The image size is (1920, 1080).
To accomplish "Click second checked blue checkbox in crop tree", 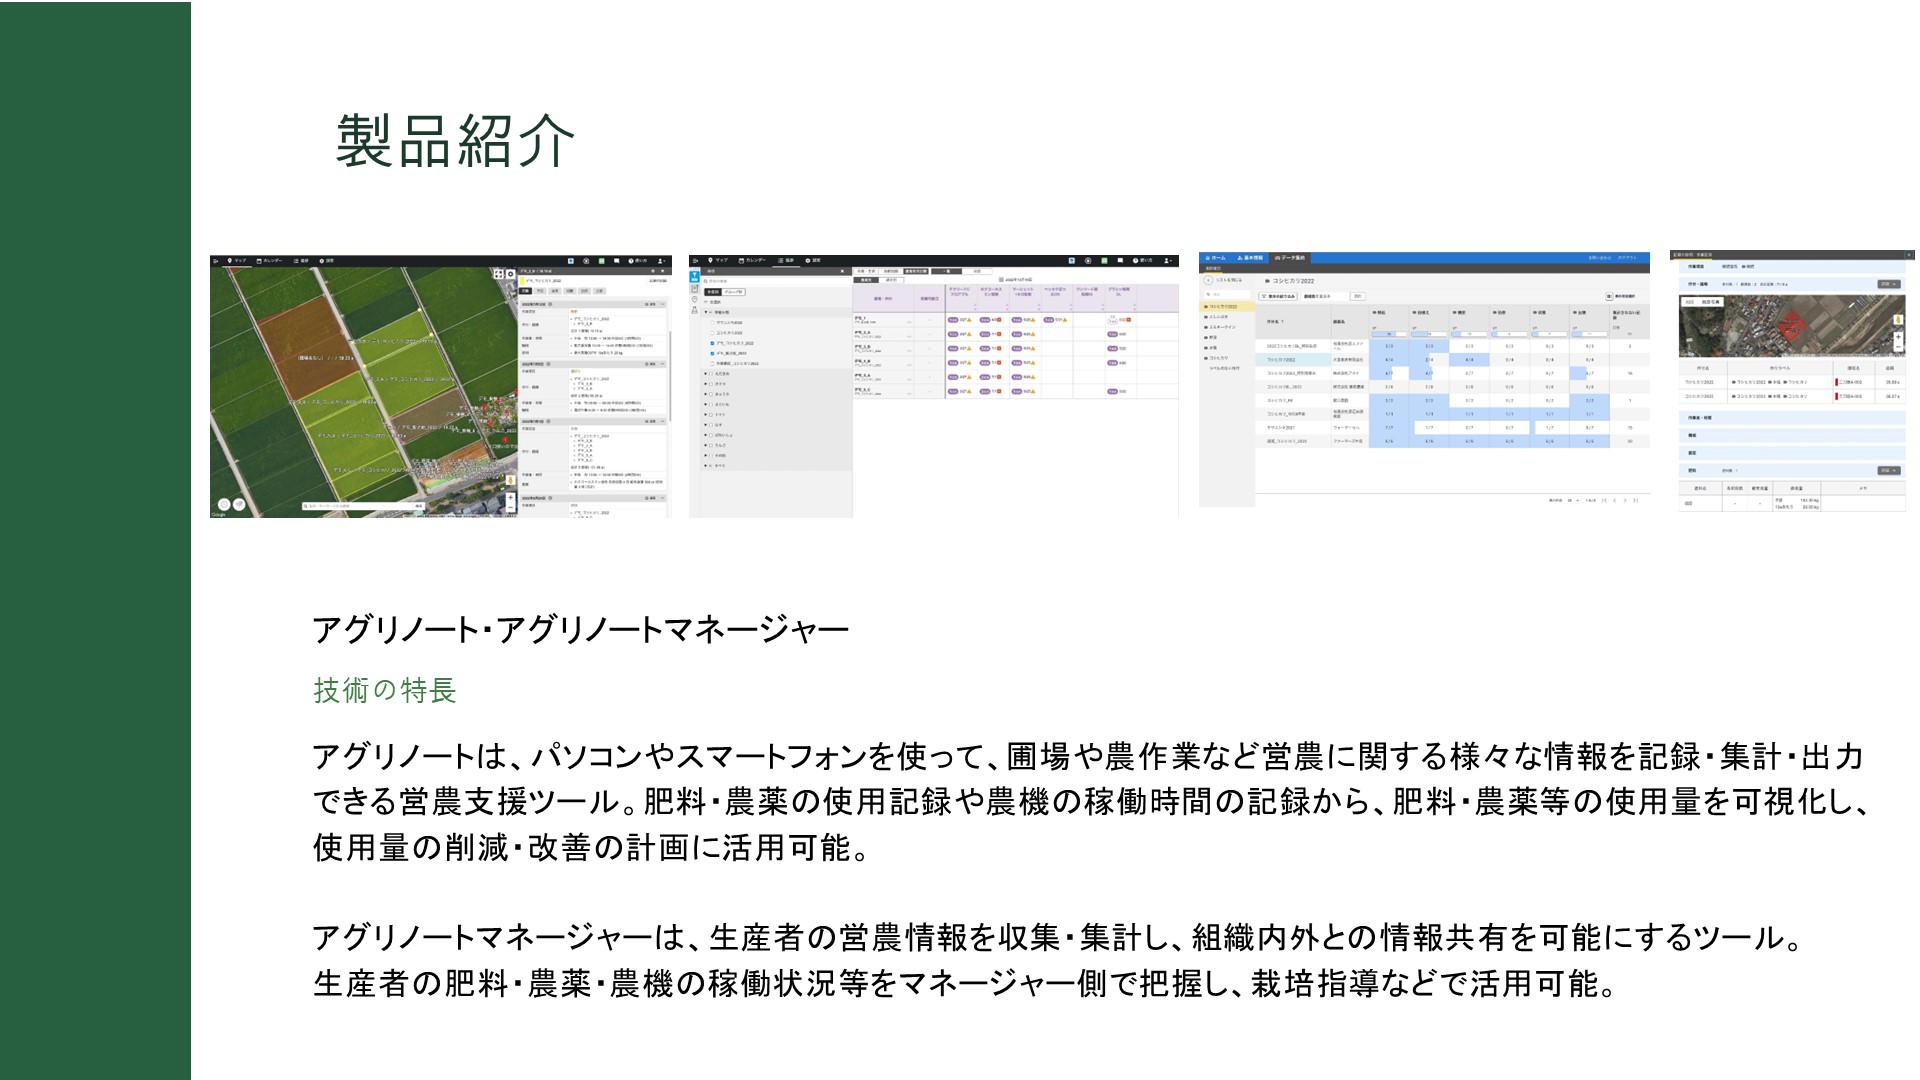I will [x=712, y=353].
